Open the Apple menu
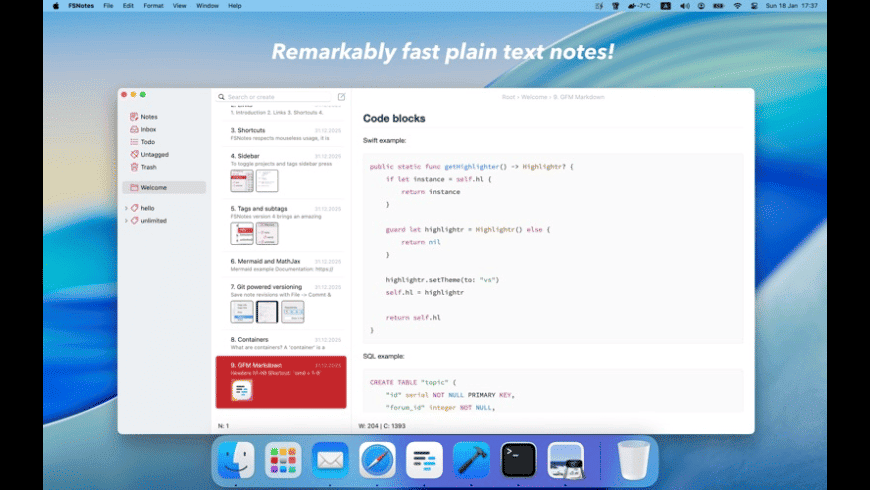This screenshot has height=490, width=870. [55, 6]
